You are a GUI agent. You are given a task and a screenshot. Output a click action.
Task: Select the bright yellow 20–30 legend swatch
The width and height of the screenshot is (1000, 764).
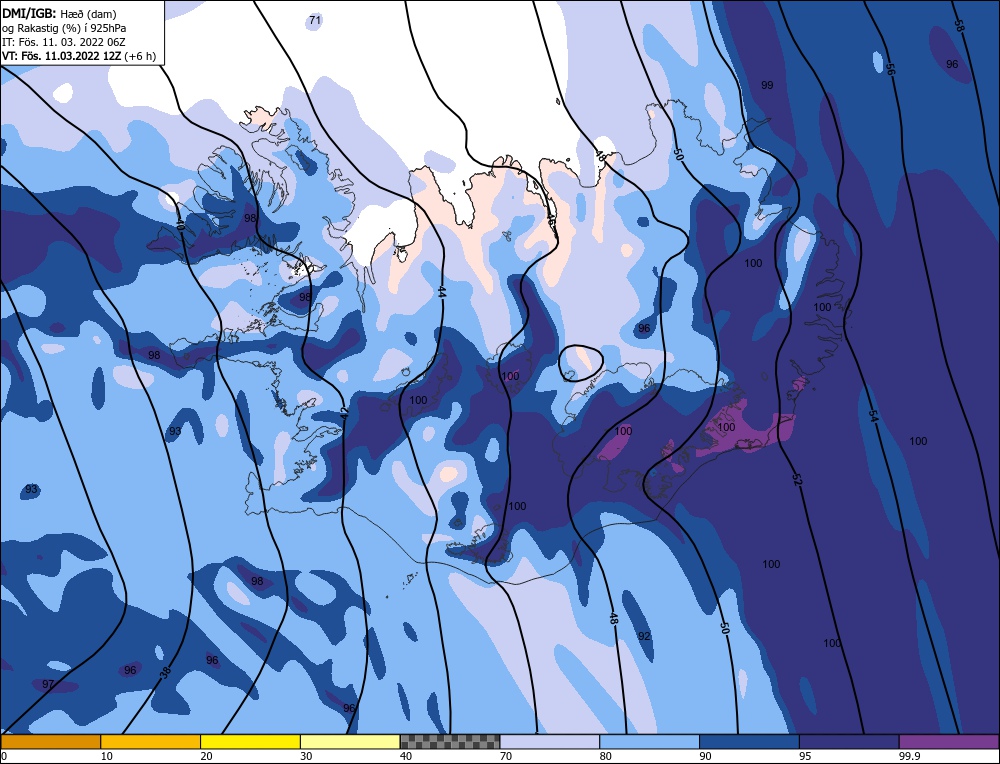[250, 741]
